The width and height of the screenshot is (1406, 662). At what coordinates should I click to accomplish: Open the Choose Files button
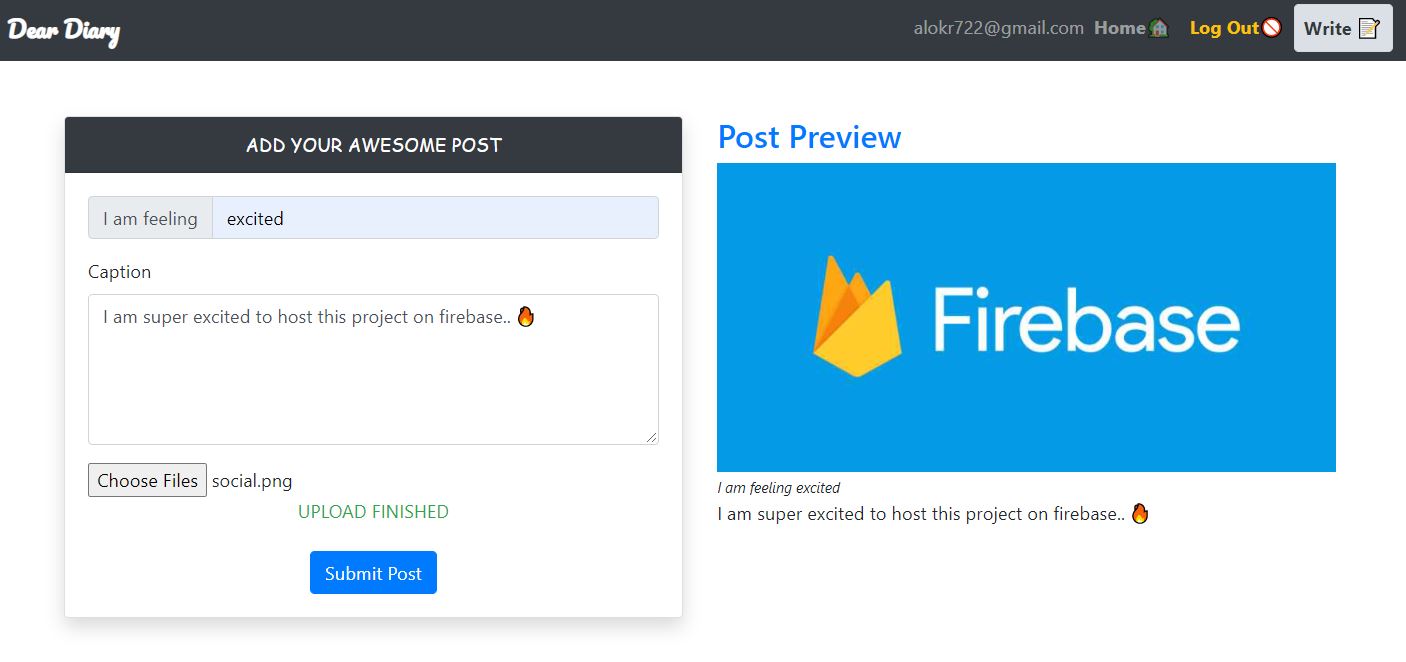(x=147, y=480)
